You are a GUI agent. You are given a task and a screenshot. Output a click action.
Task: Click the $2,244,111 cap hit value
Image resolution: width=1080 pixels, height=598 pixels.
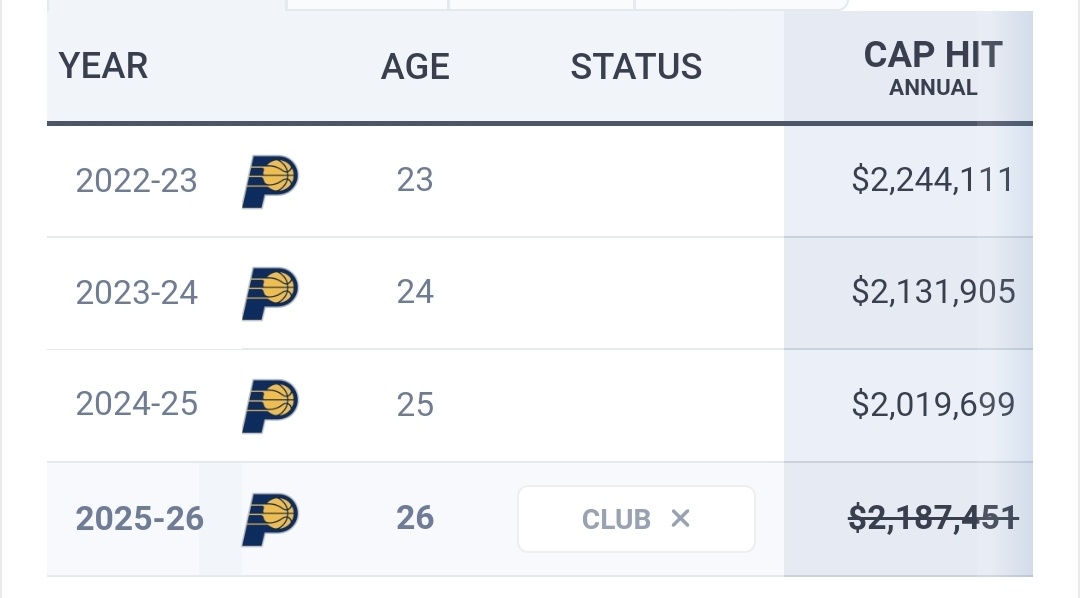[x=932, y=180]
